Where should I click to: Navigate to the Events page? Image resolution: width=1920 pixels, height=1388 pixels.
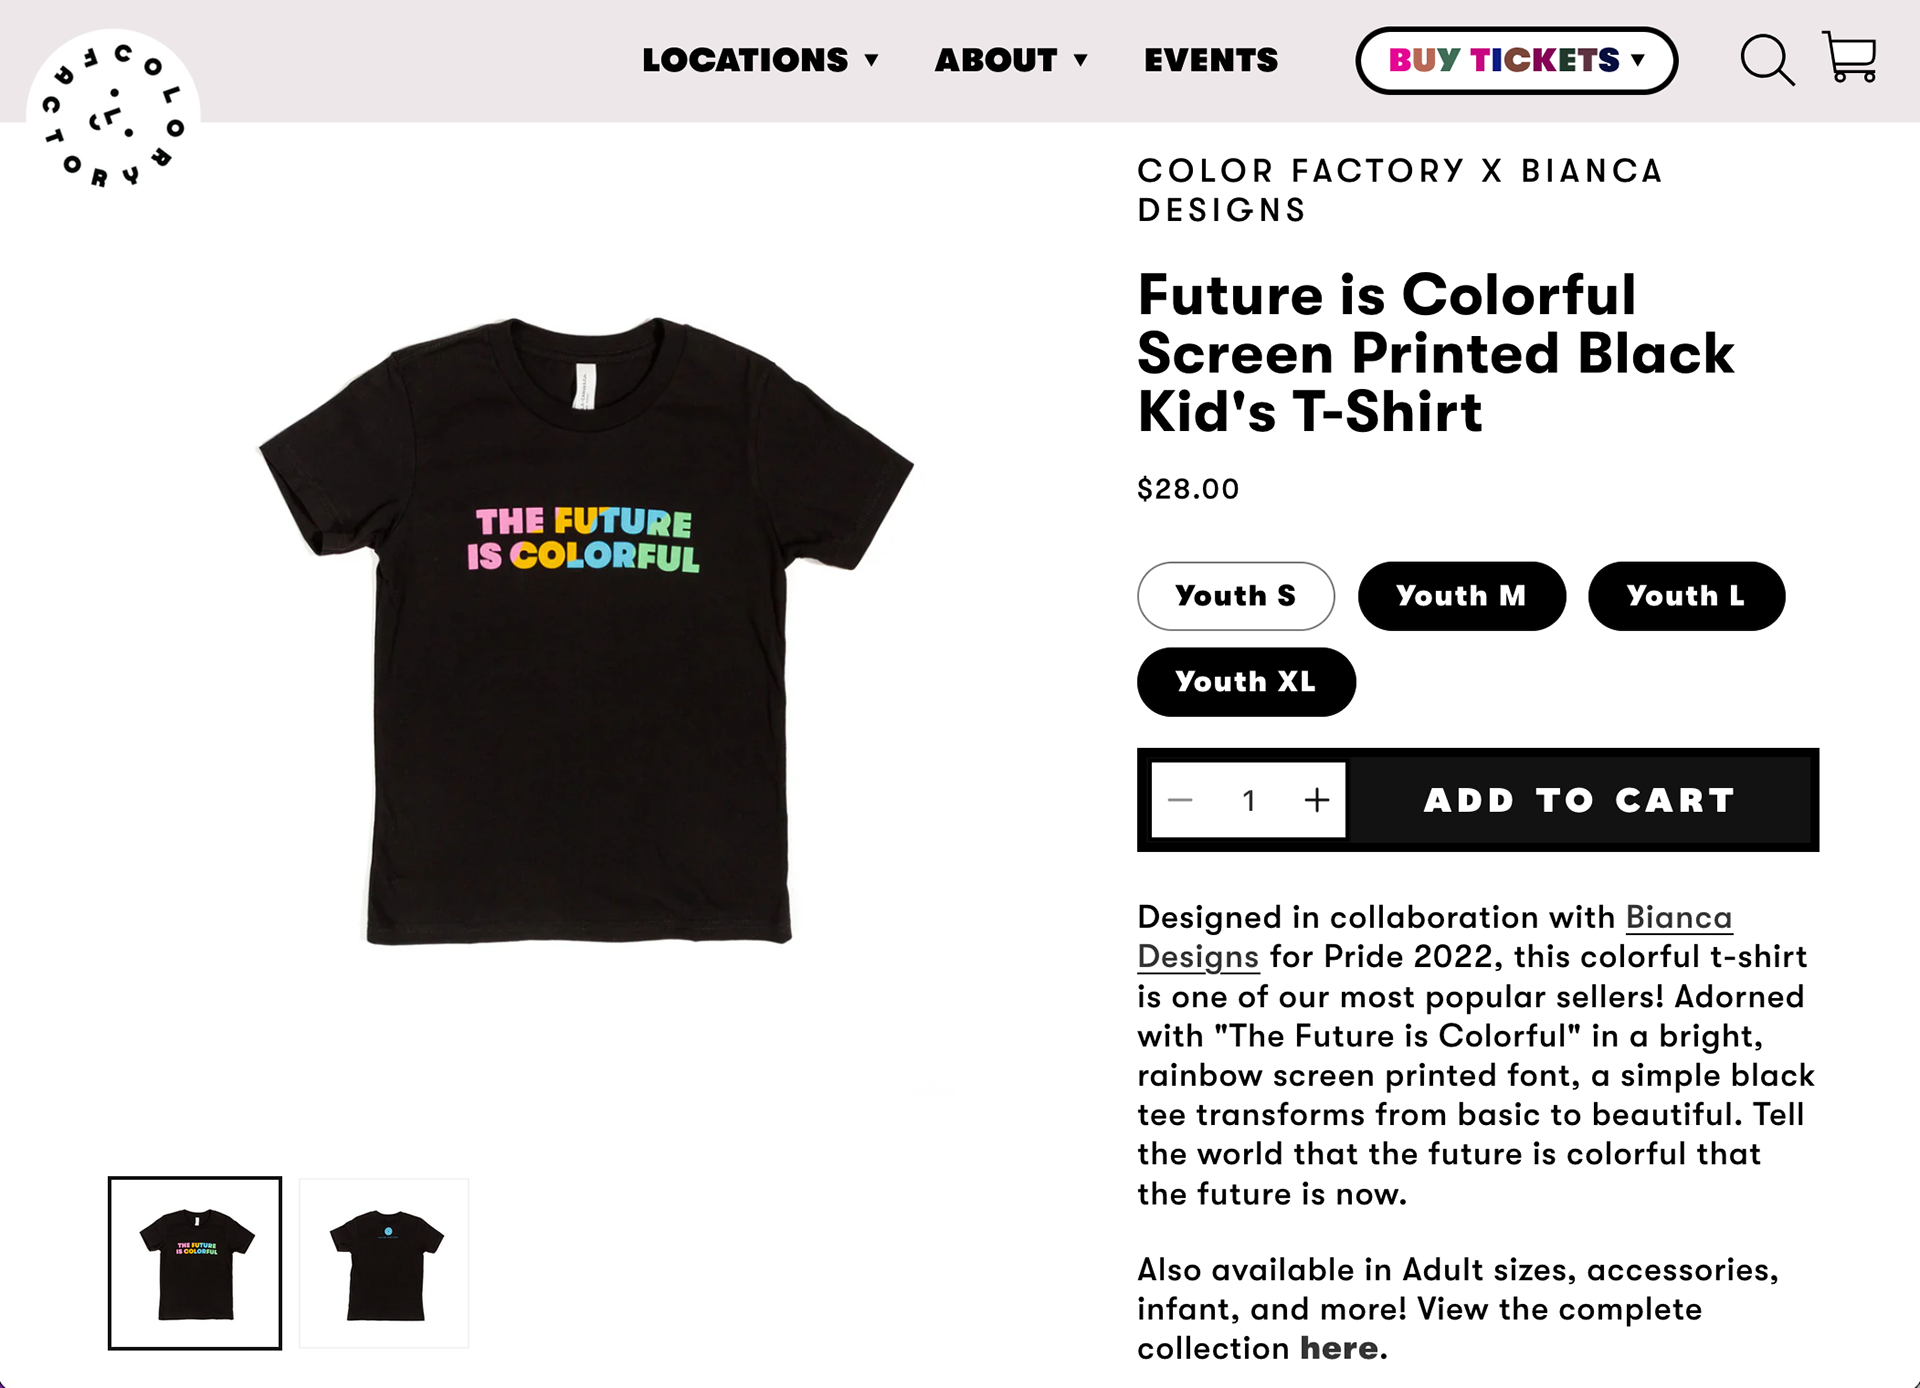[1211, 60]
